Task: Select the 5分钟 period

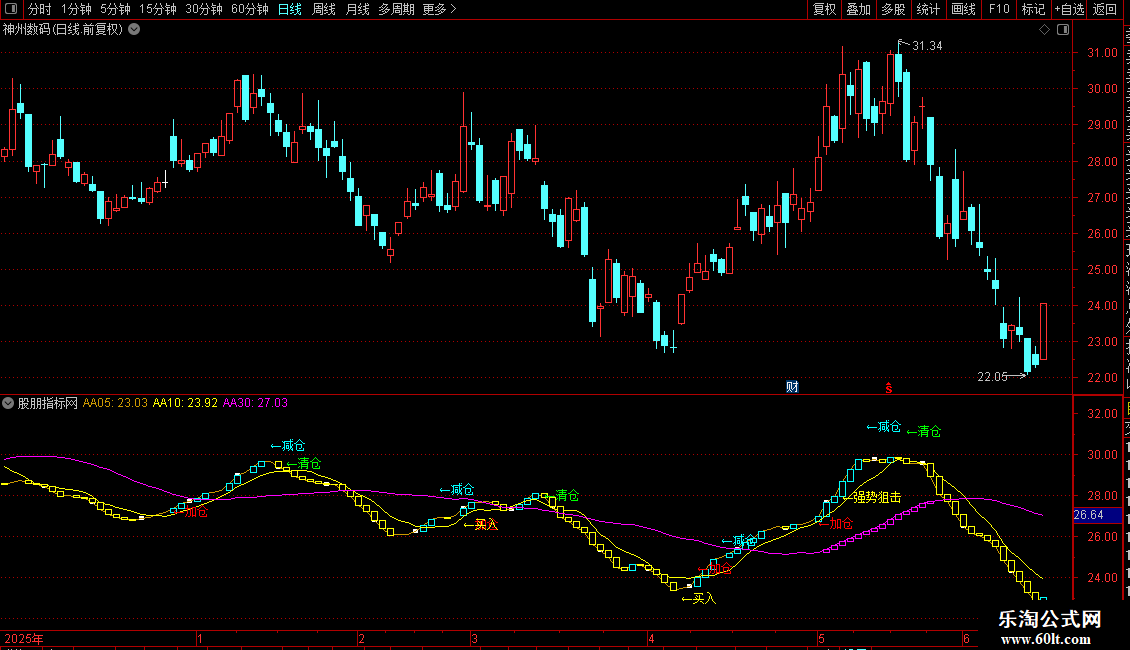Action: pos(115,9)
